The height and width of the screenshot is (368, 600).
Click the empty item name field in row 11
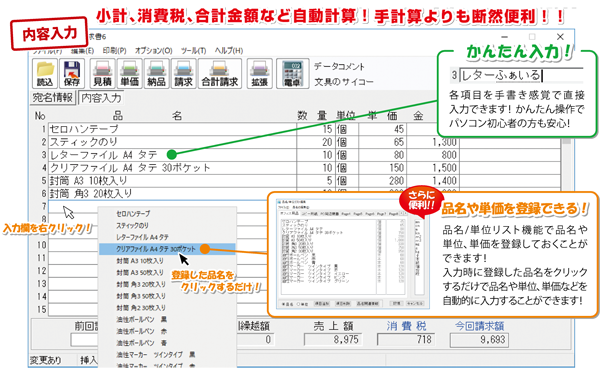pyautogui.click(x=73, y=258)
